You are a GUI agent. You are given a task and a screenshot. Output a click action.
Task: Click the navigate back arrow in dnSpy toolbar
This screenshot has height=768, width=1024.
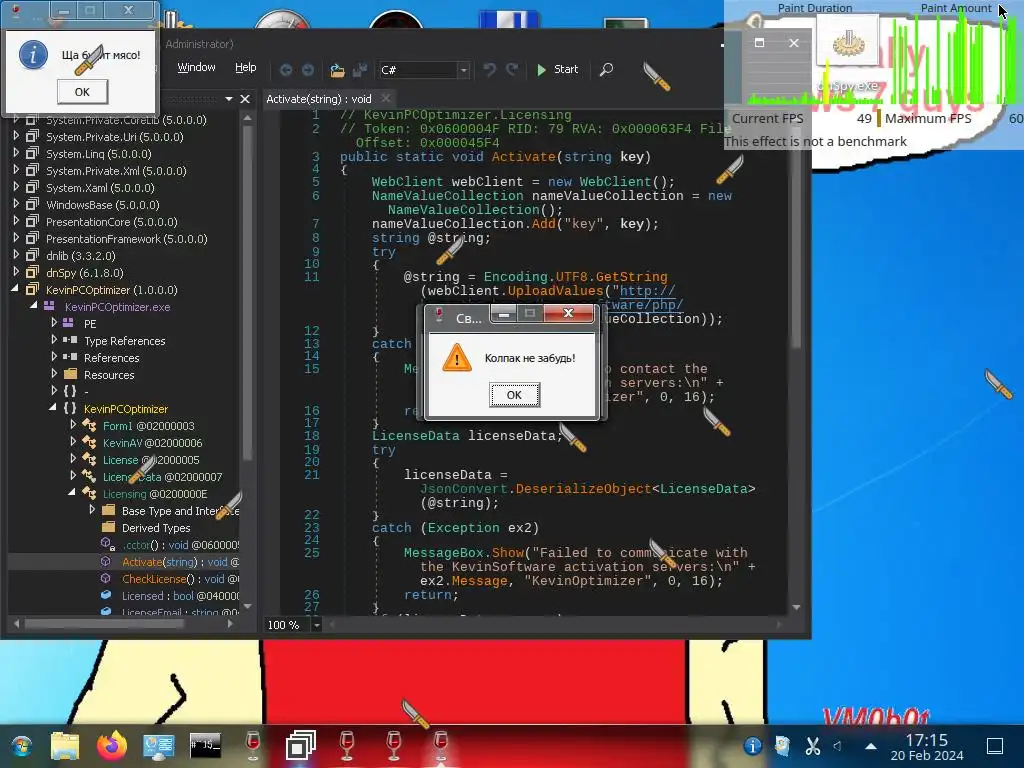point(285,70)
